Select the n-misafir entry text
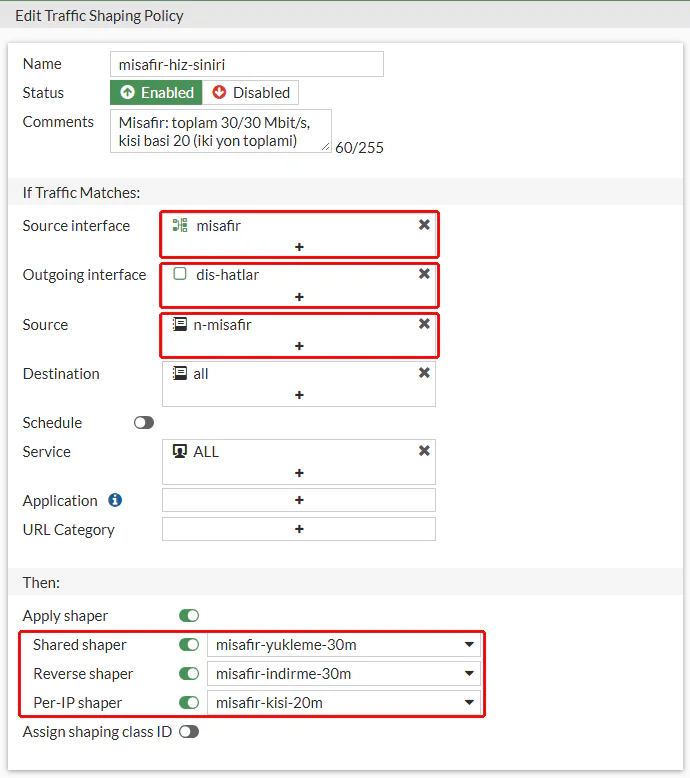 [x=222, y=324]
